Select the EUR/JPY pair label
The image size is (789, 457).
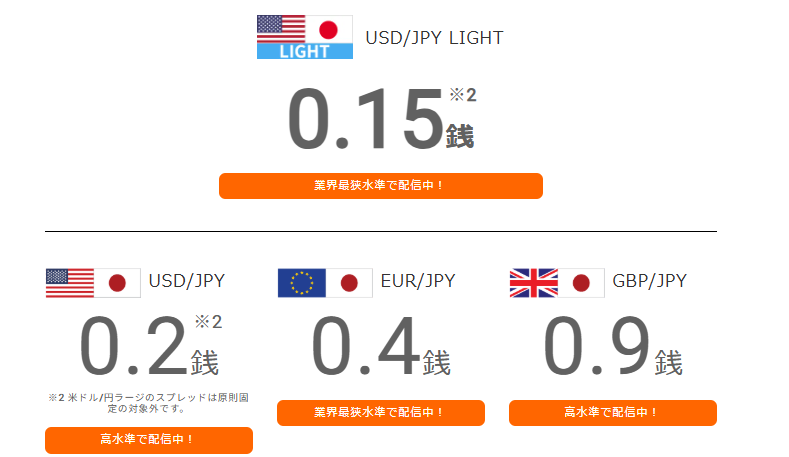pyautogui.click(x=418, y=281)
